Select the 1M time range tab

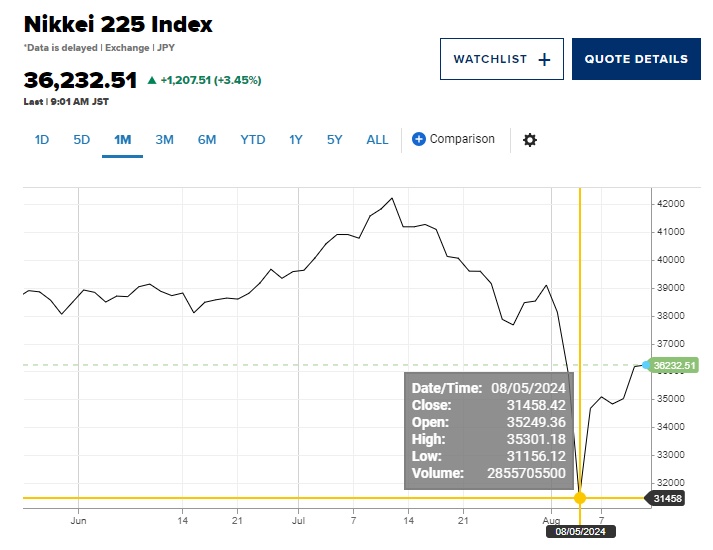click(x=123, y=140)
